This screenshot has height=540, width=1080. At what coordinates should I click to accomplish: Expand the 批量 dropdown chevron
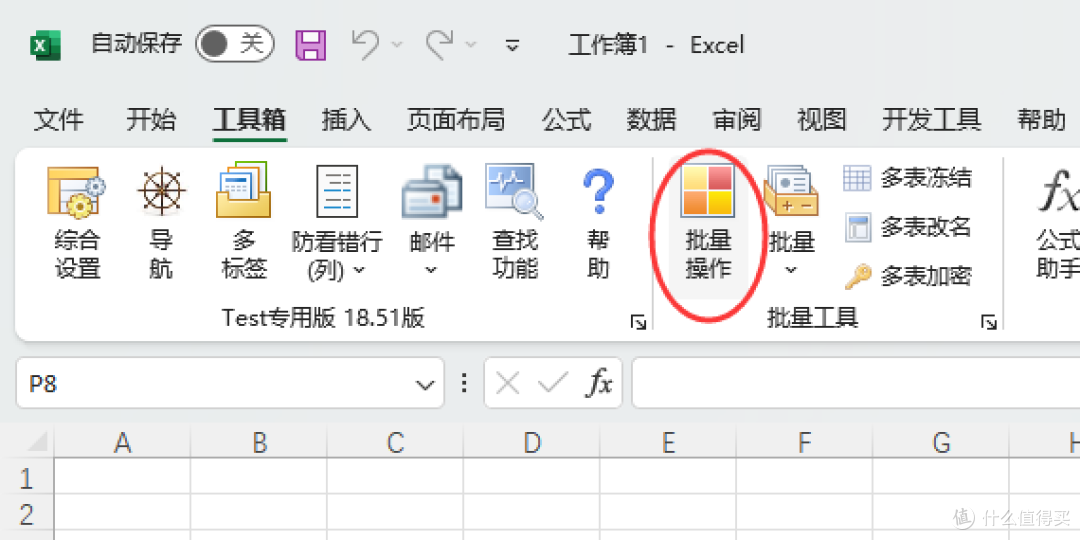point(791,269)
